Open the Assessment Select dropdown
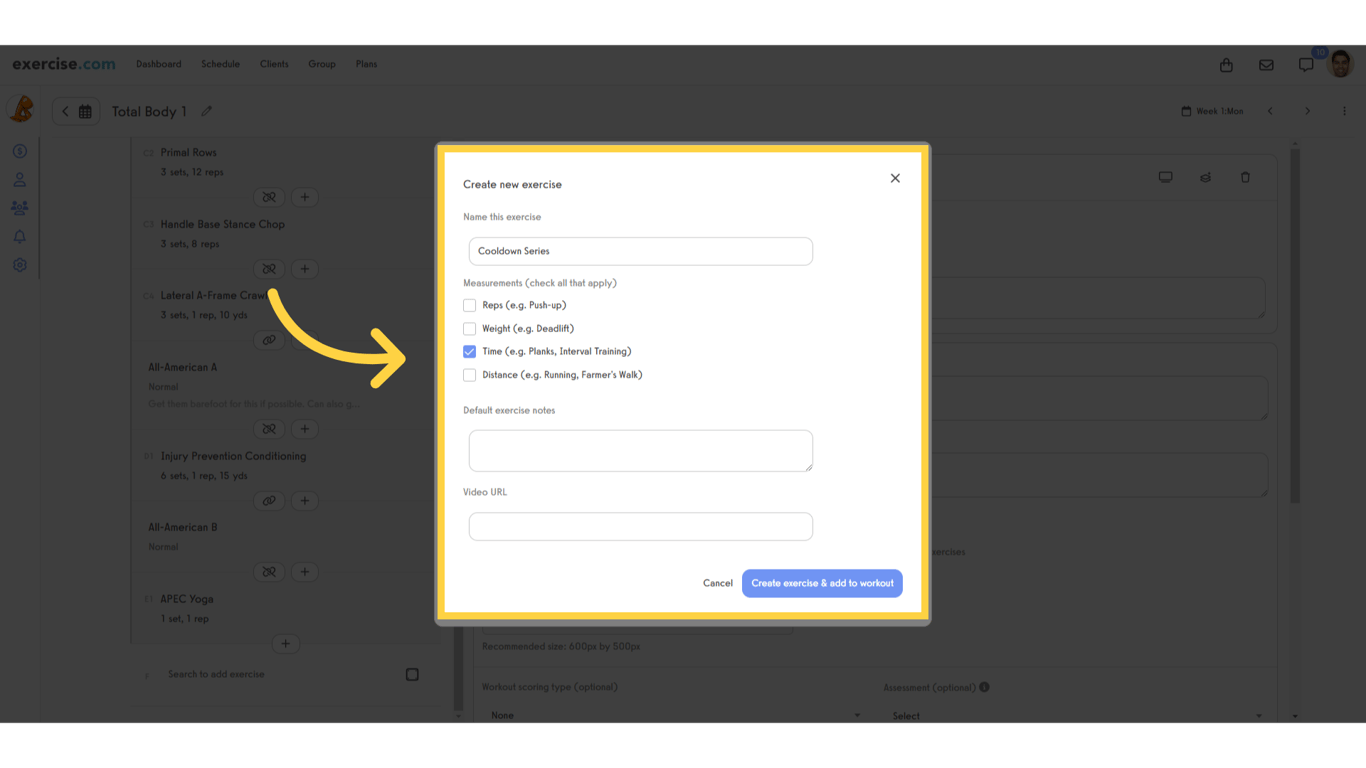Image resolution: width=1366 pixels, height=768 pixels. coord(1078,714)
